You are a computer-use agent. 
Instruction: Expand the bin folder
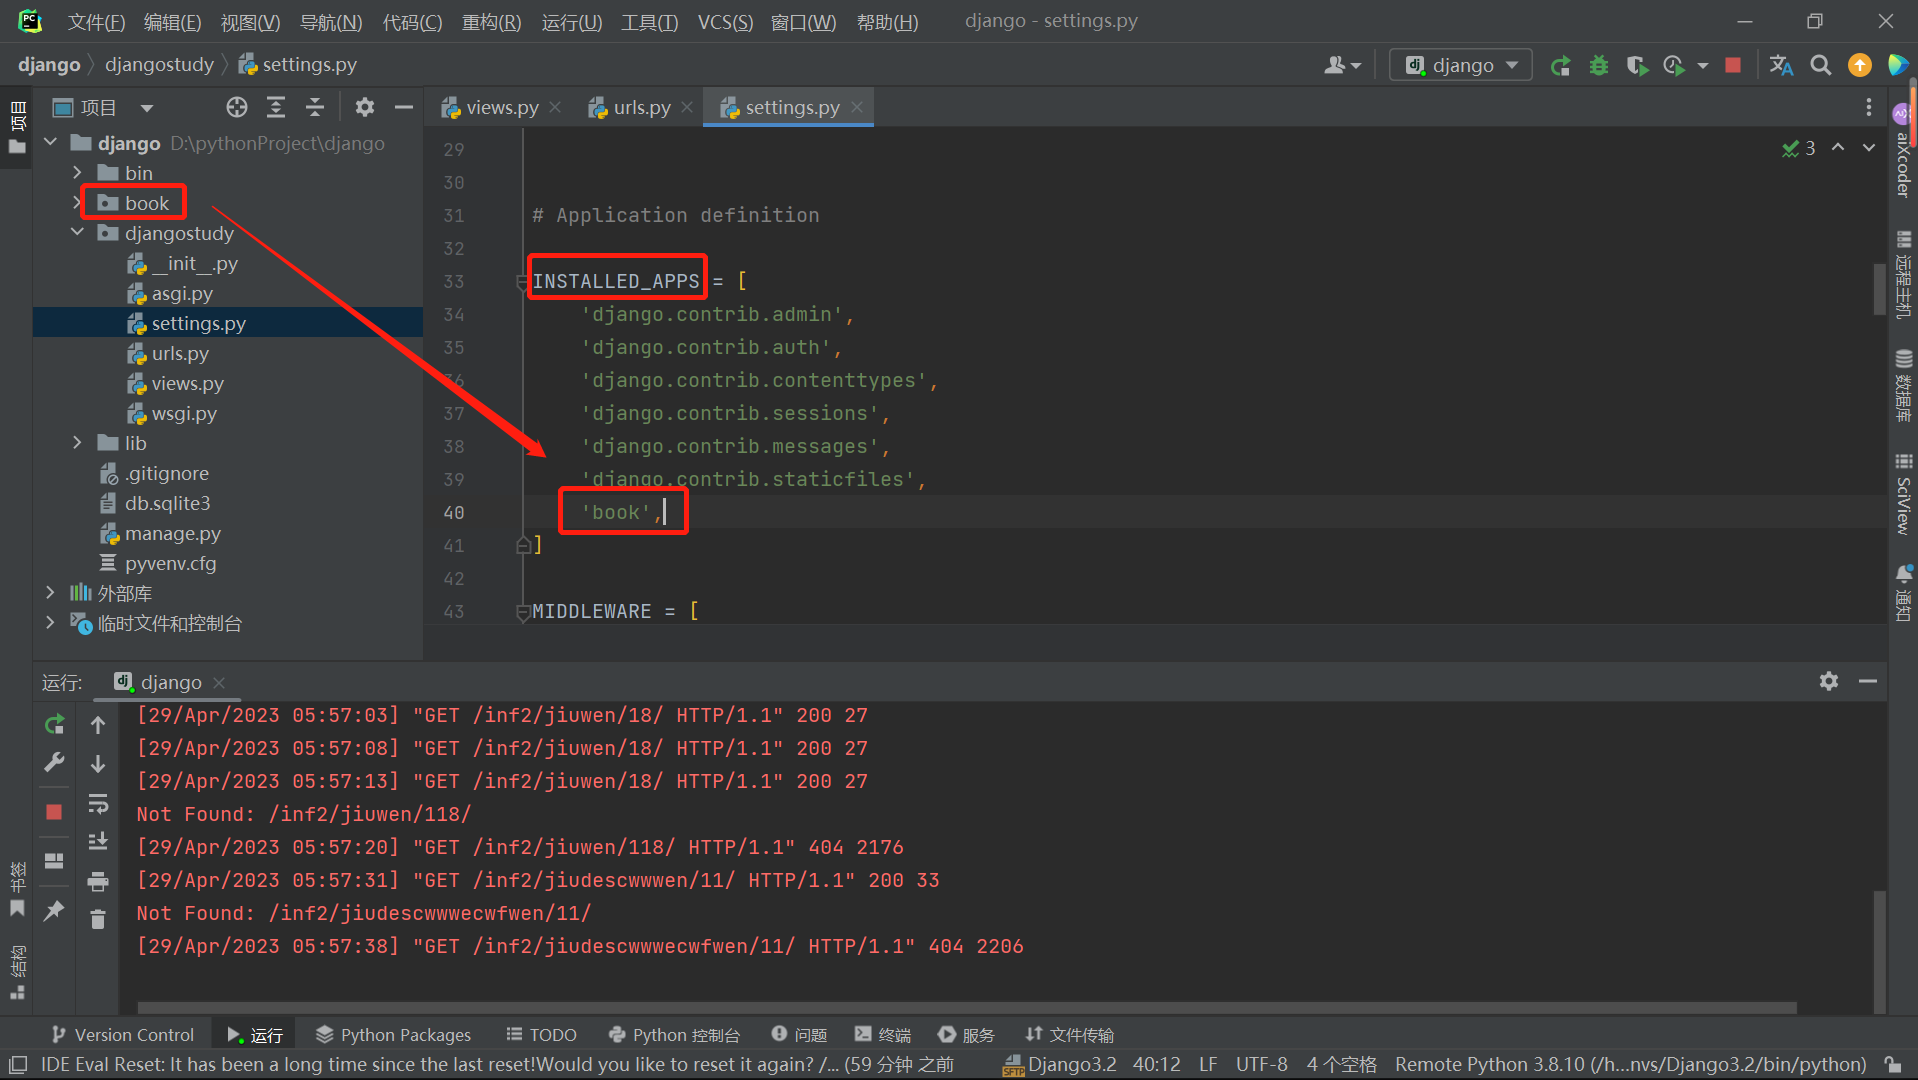coord(77,173)
